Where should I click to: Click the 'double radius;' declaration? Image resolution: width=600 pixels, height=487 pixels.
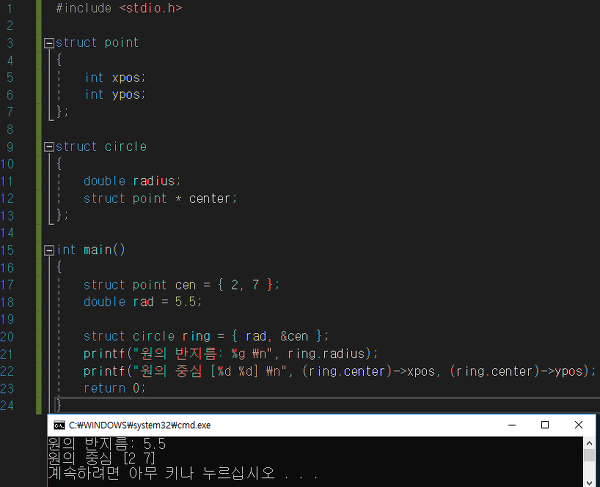[x=132, y=181]
